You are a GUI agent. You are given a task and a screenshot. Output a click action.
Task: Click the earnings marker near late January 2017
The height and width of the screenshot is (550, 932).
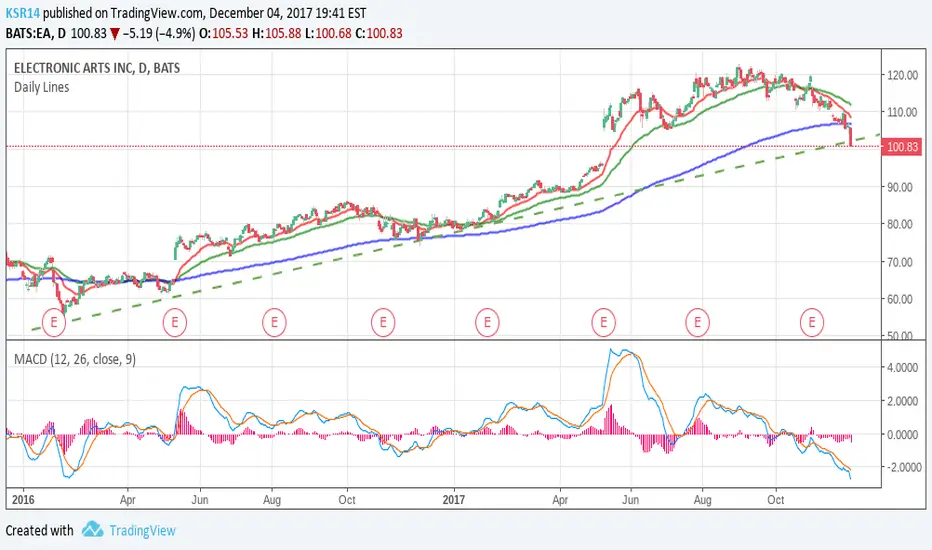[x=487, y=323]
